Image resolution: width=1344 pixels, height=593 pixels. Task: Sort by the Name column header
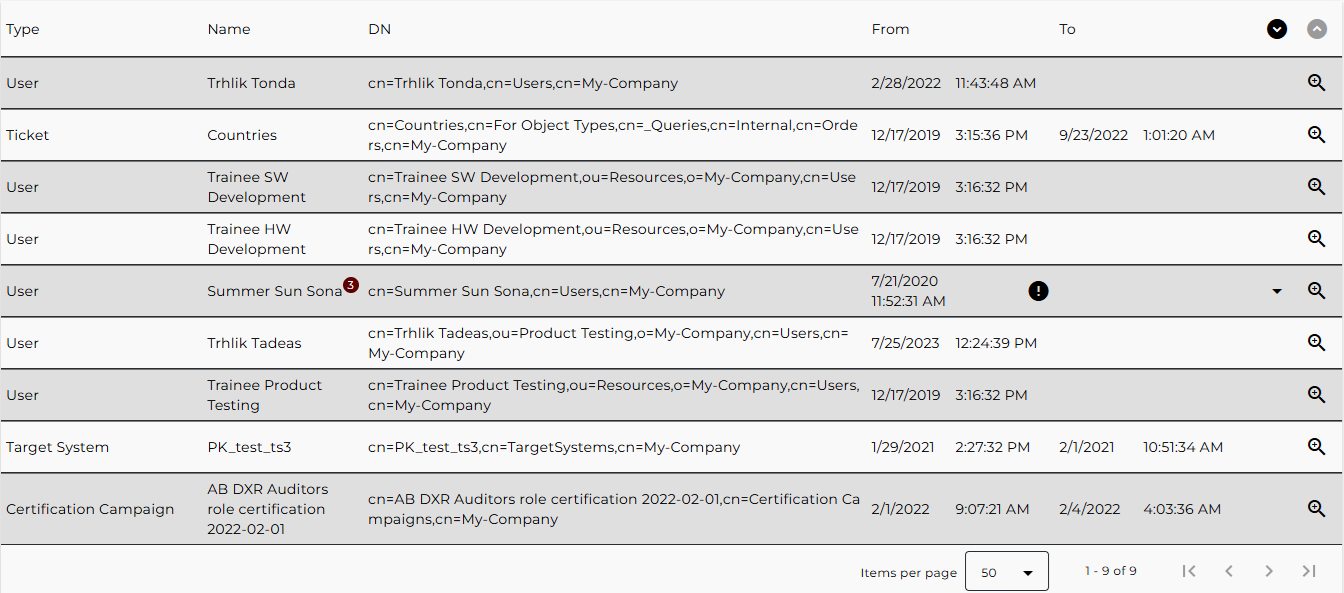pyautogui.click(x=229, y=29)
